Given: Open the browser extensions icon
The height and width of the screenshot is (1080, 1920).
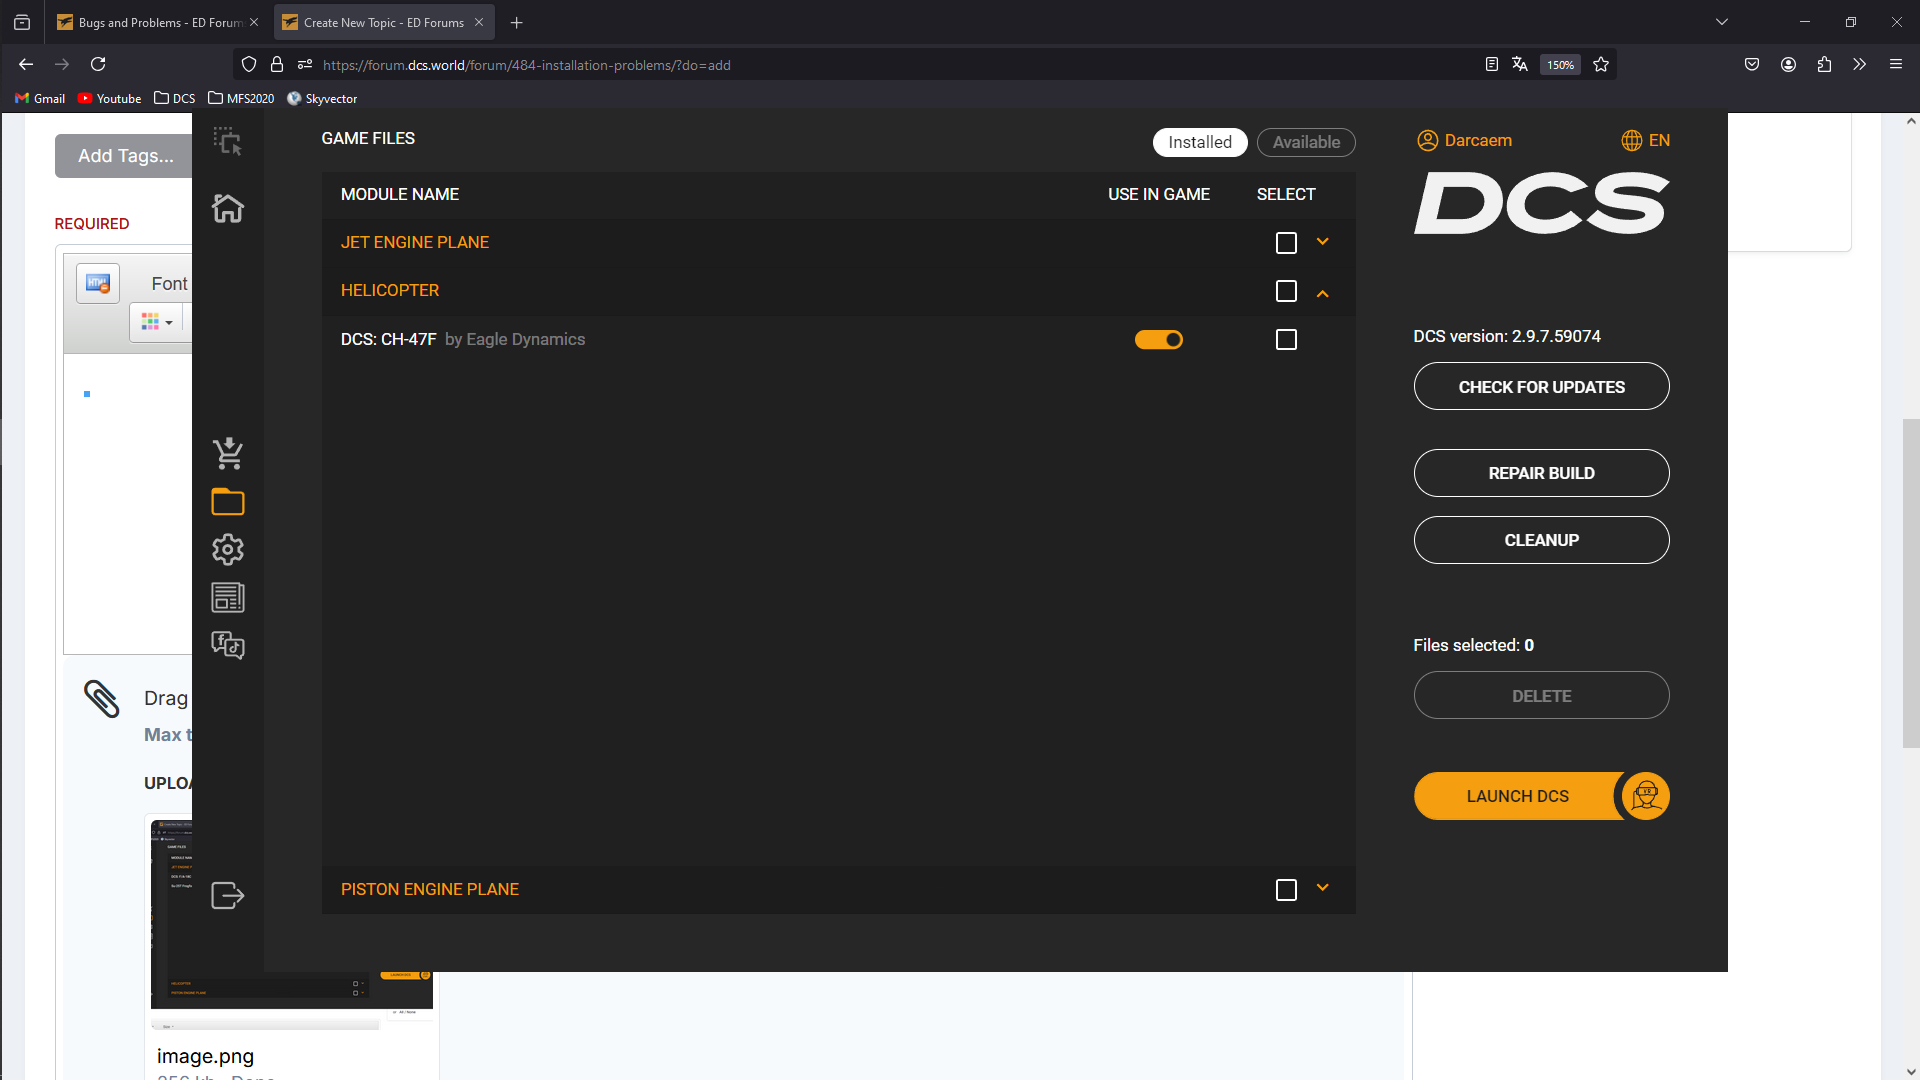Looking at the screenshot, I should coord(1824,64).
